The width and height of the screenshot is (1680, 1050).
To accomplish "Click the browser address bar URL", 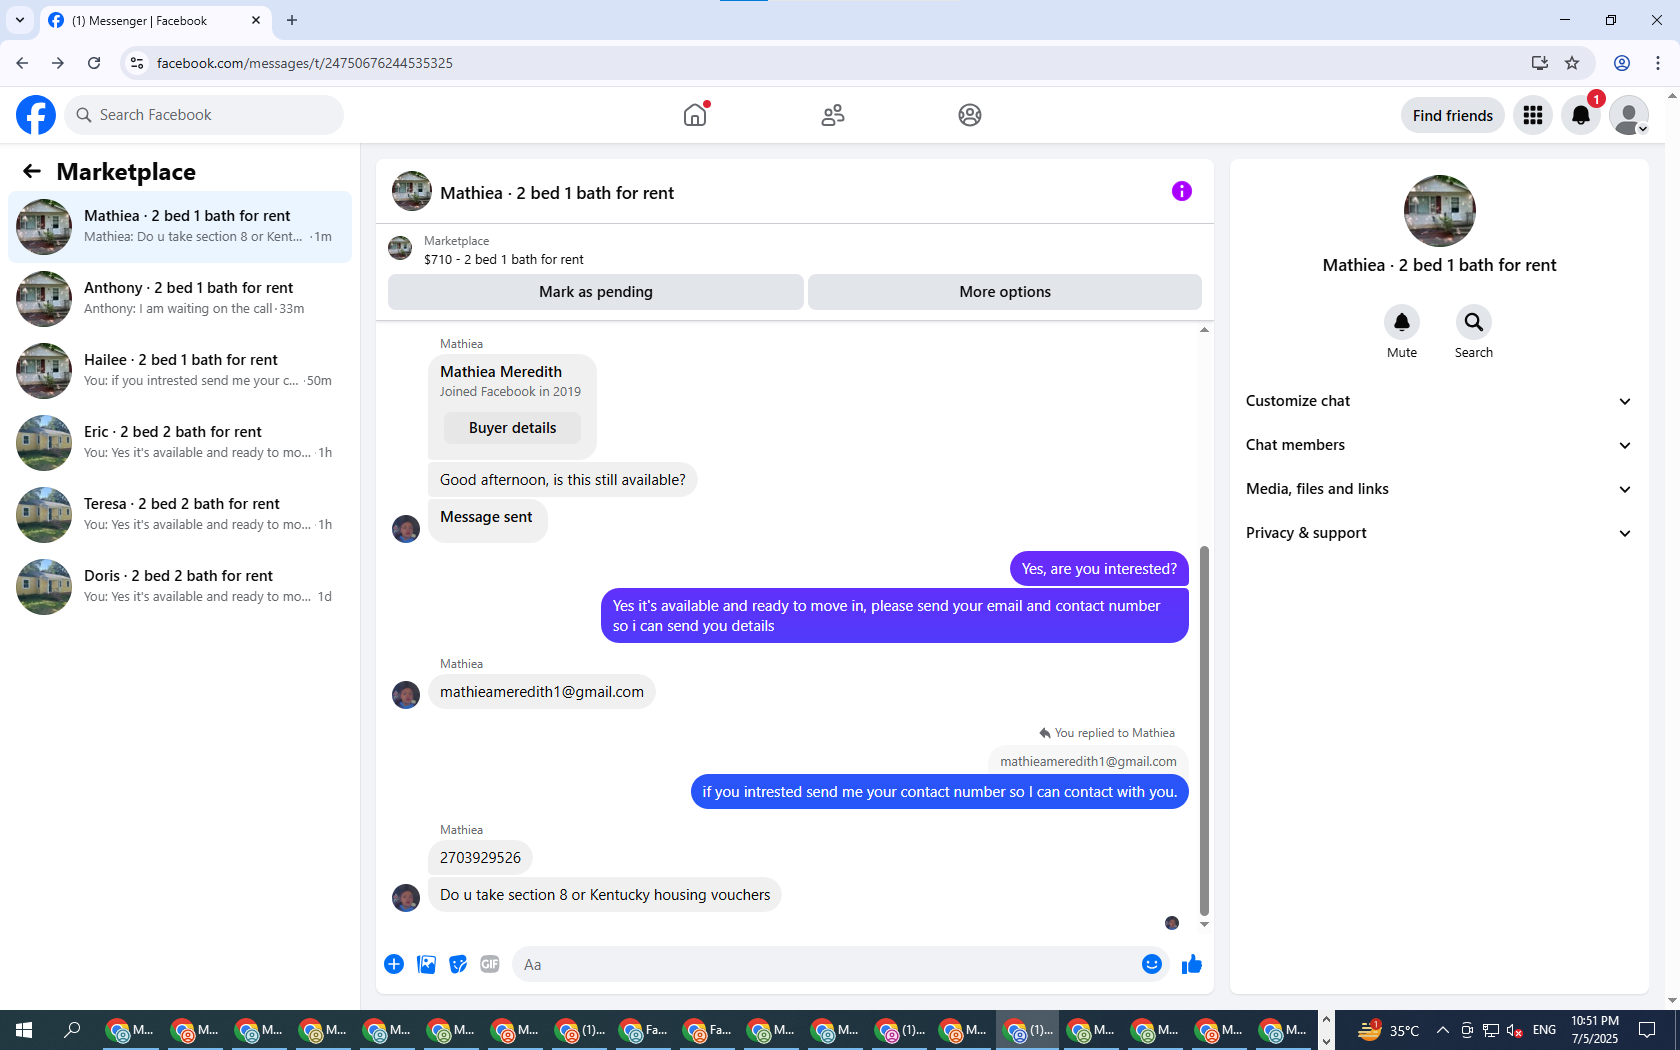I will point(305,63).
